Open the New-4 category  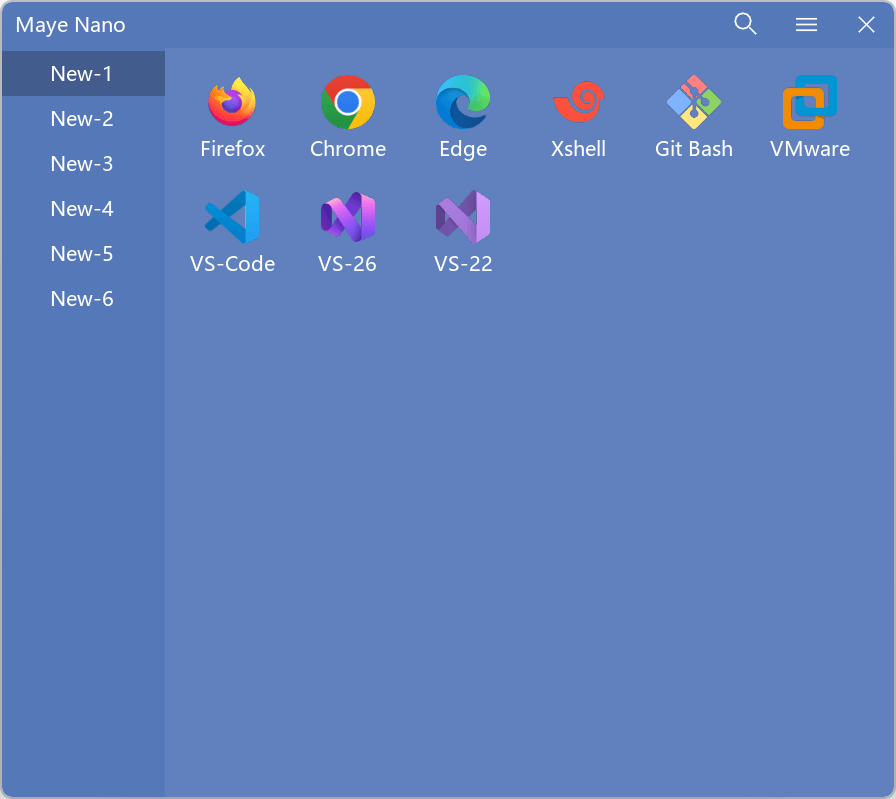coord(82,209)
